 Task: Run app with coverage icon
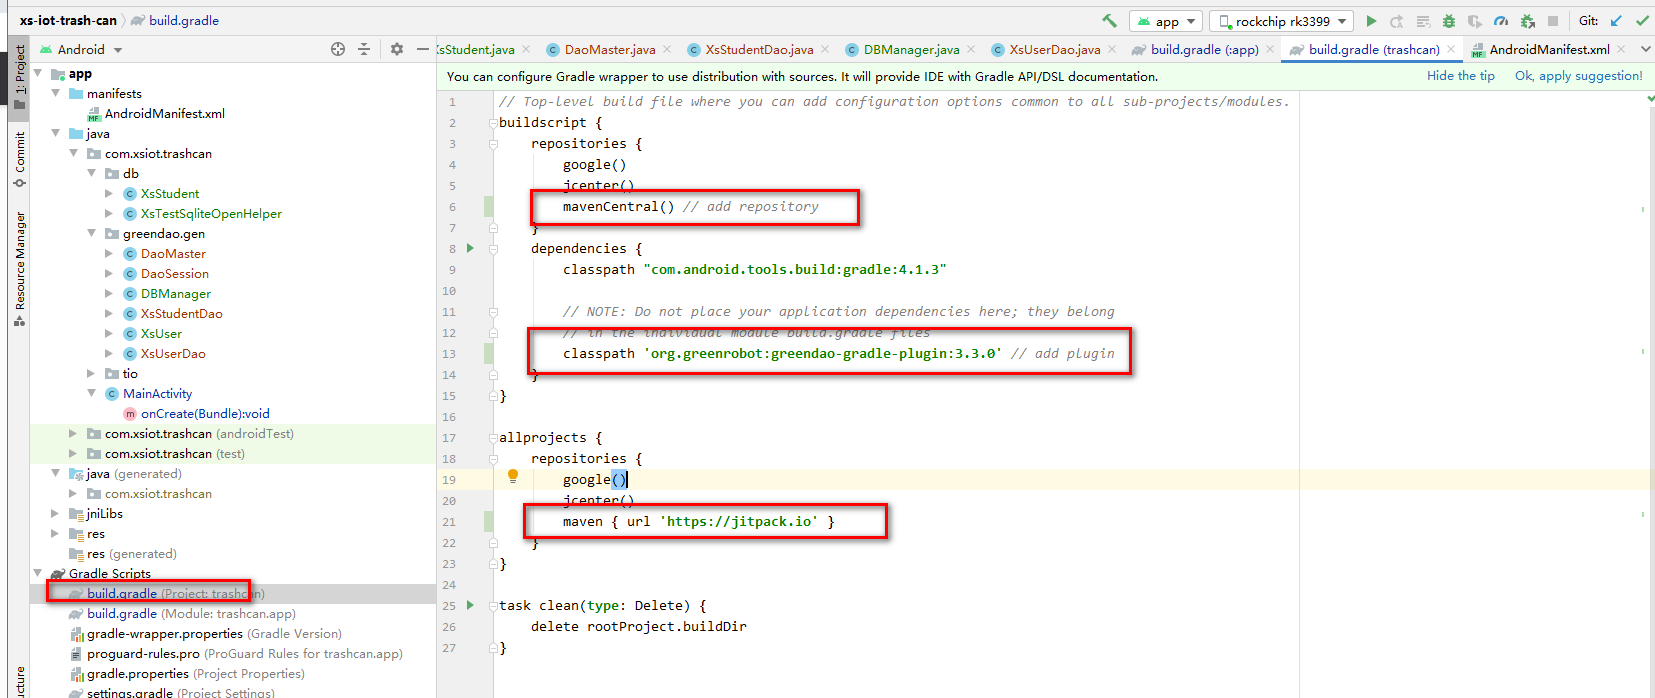point(1475,21)
